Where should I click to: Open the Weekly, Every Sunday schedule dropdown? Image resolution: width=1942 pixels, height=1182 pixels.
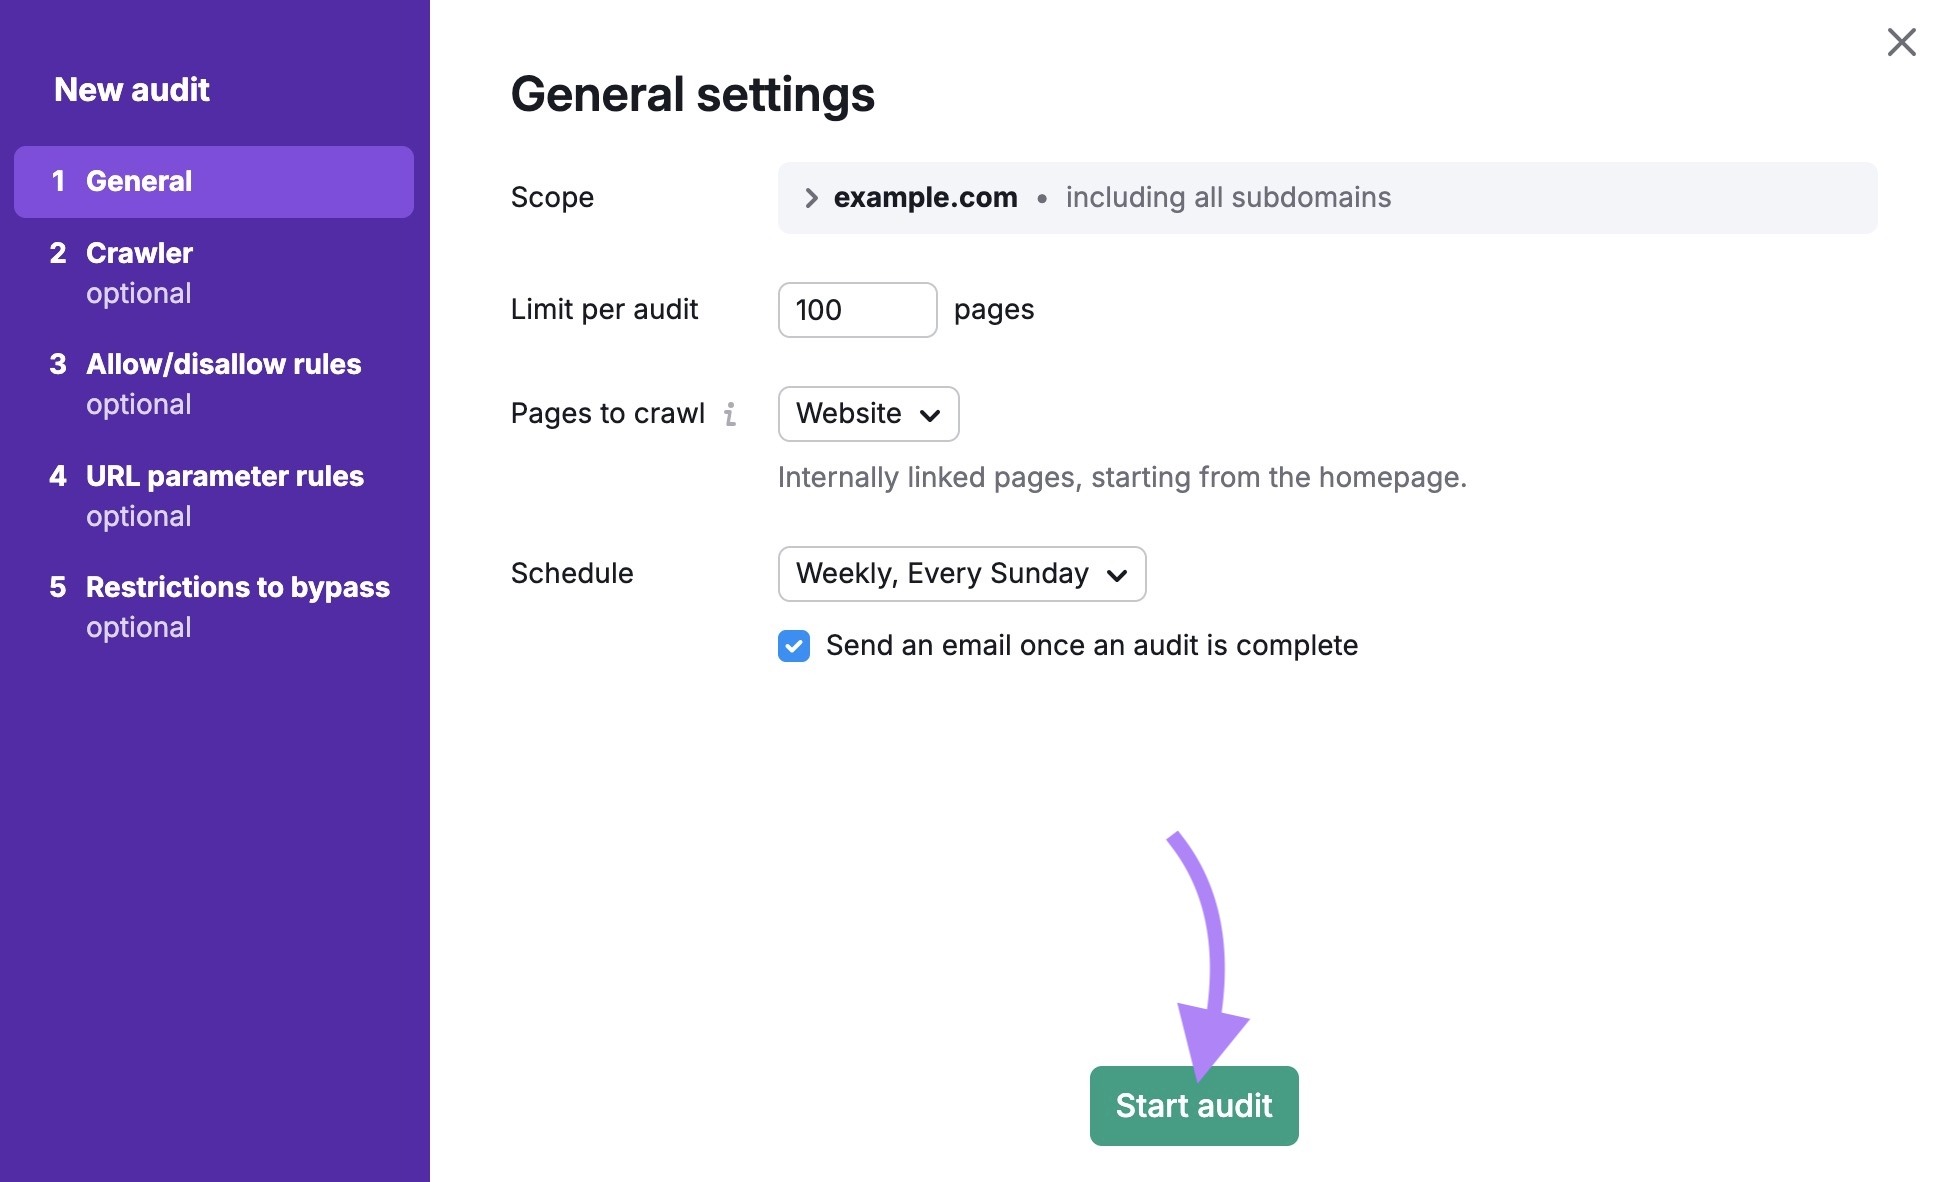pyautogui.click(x=961, y=574)
